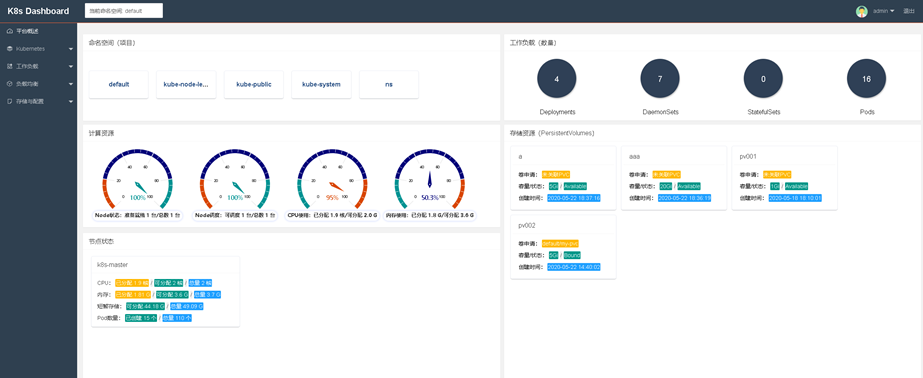923x378 pixels.
Task: Click the 负载均衡 sidebar icon
Action: tap(9, 84)
